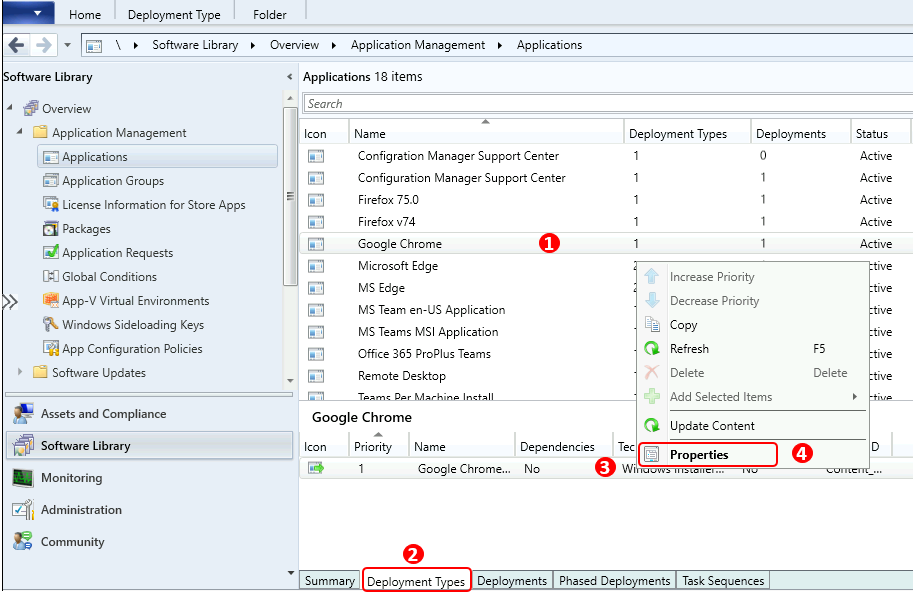Click the Search applications field
Screen dimensions: 918x595
pyautogui.click(x=607, y=104)
